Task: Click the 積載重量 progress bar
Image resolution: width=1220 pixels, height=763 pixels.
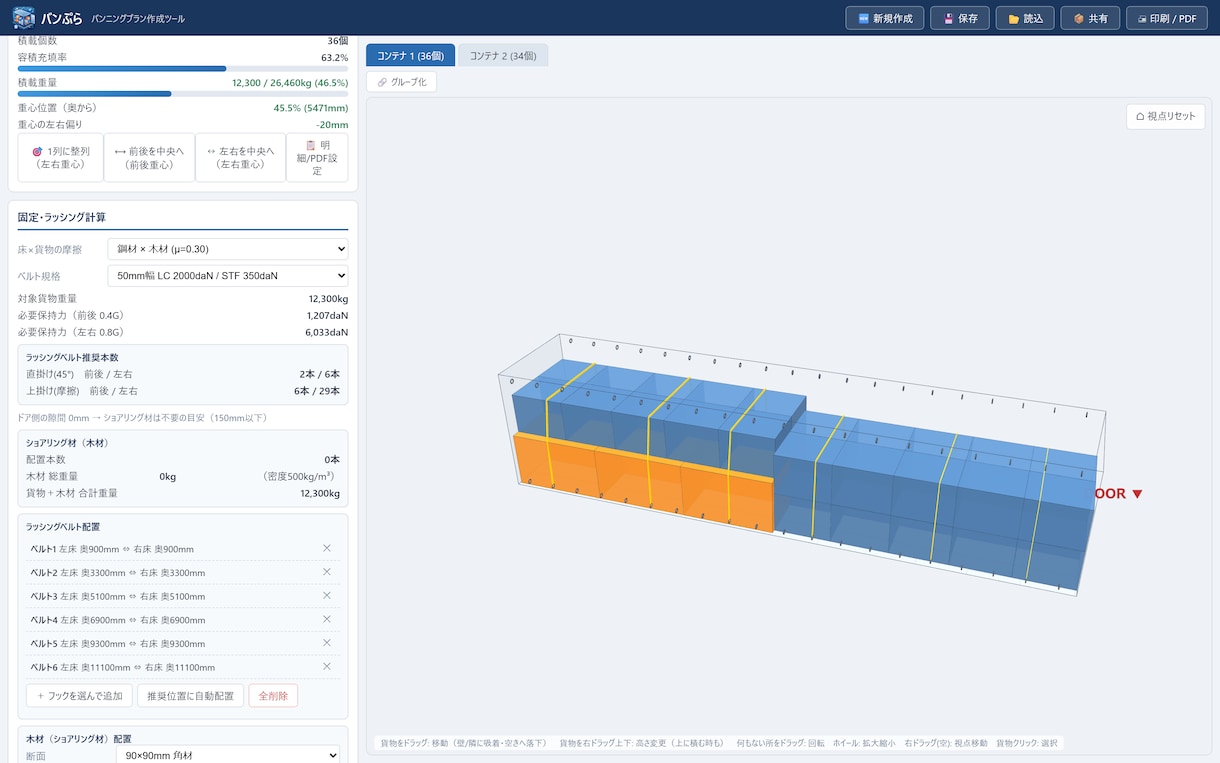Action: click(183, 94)
